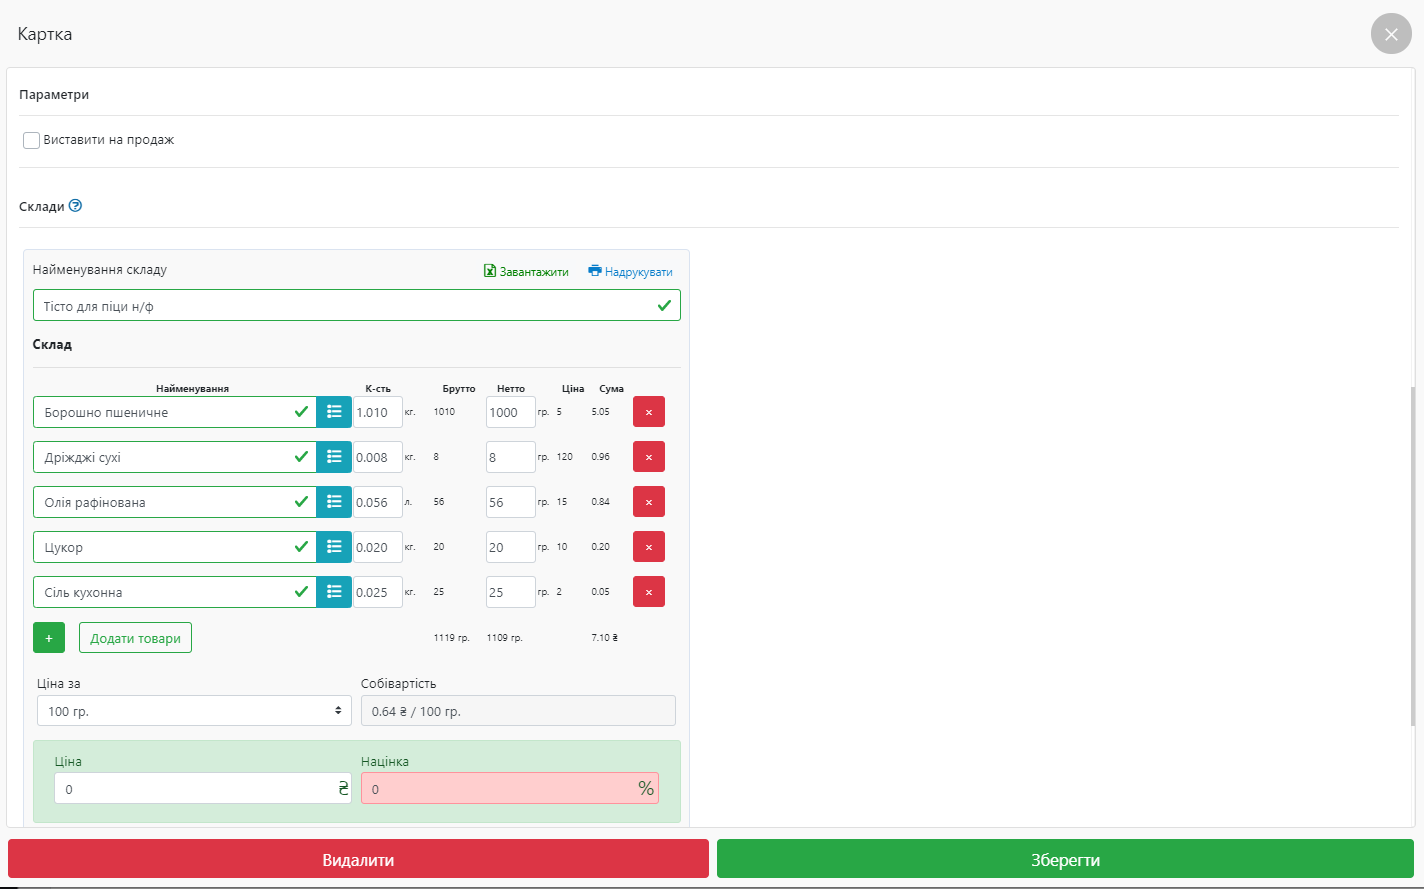Click list icon beside Олія рафінована

(x=334, y=502)
